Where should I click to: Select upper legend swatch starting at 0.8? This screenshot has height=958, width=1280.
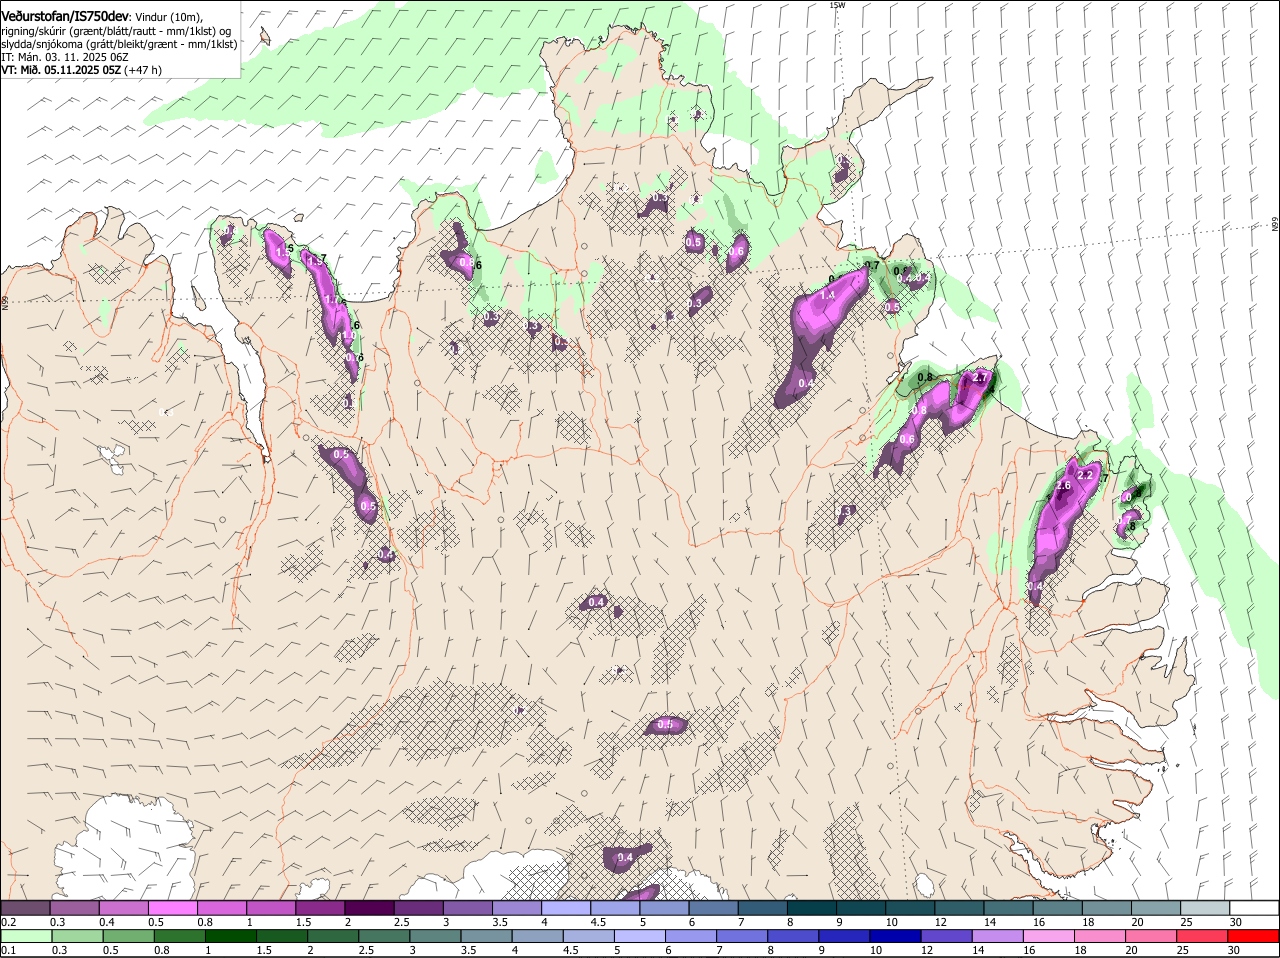[222, 907]
